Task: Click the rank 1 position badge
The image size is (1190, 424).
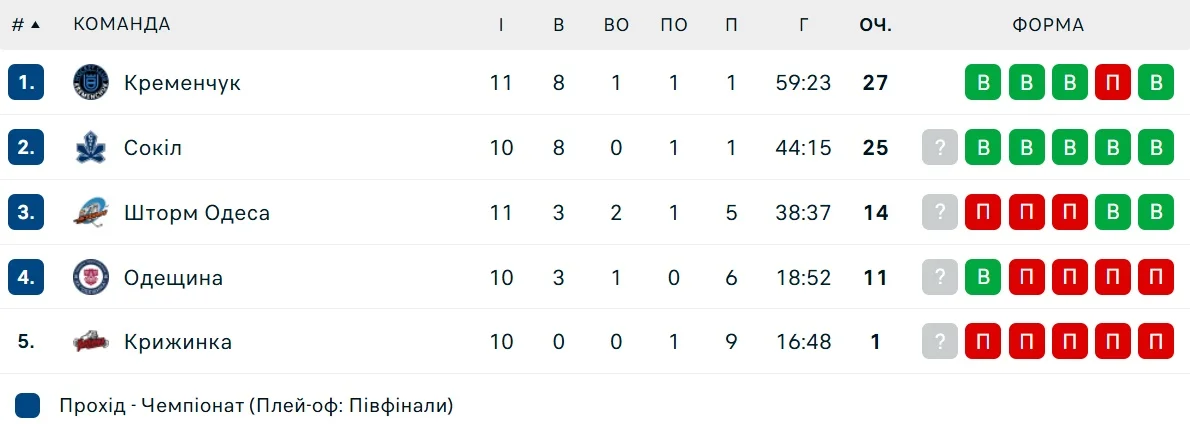Action: click(26, 83)
